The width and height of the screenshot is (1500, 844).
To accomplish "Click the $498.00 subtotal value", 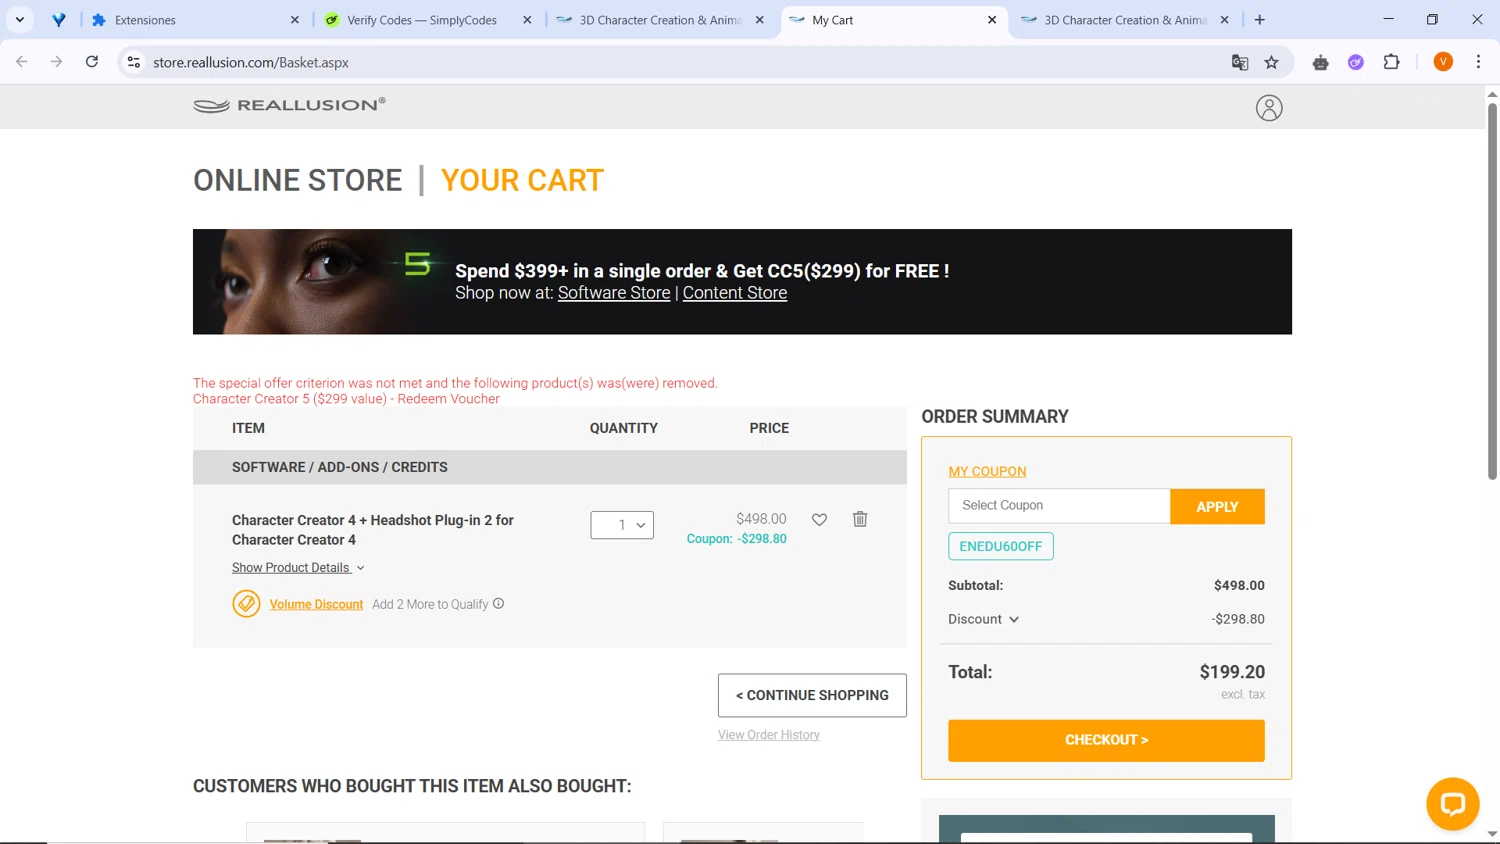I will coord(1239,585).
